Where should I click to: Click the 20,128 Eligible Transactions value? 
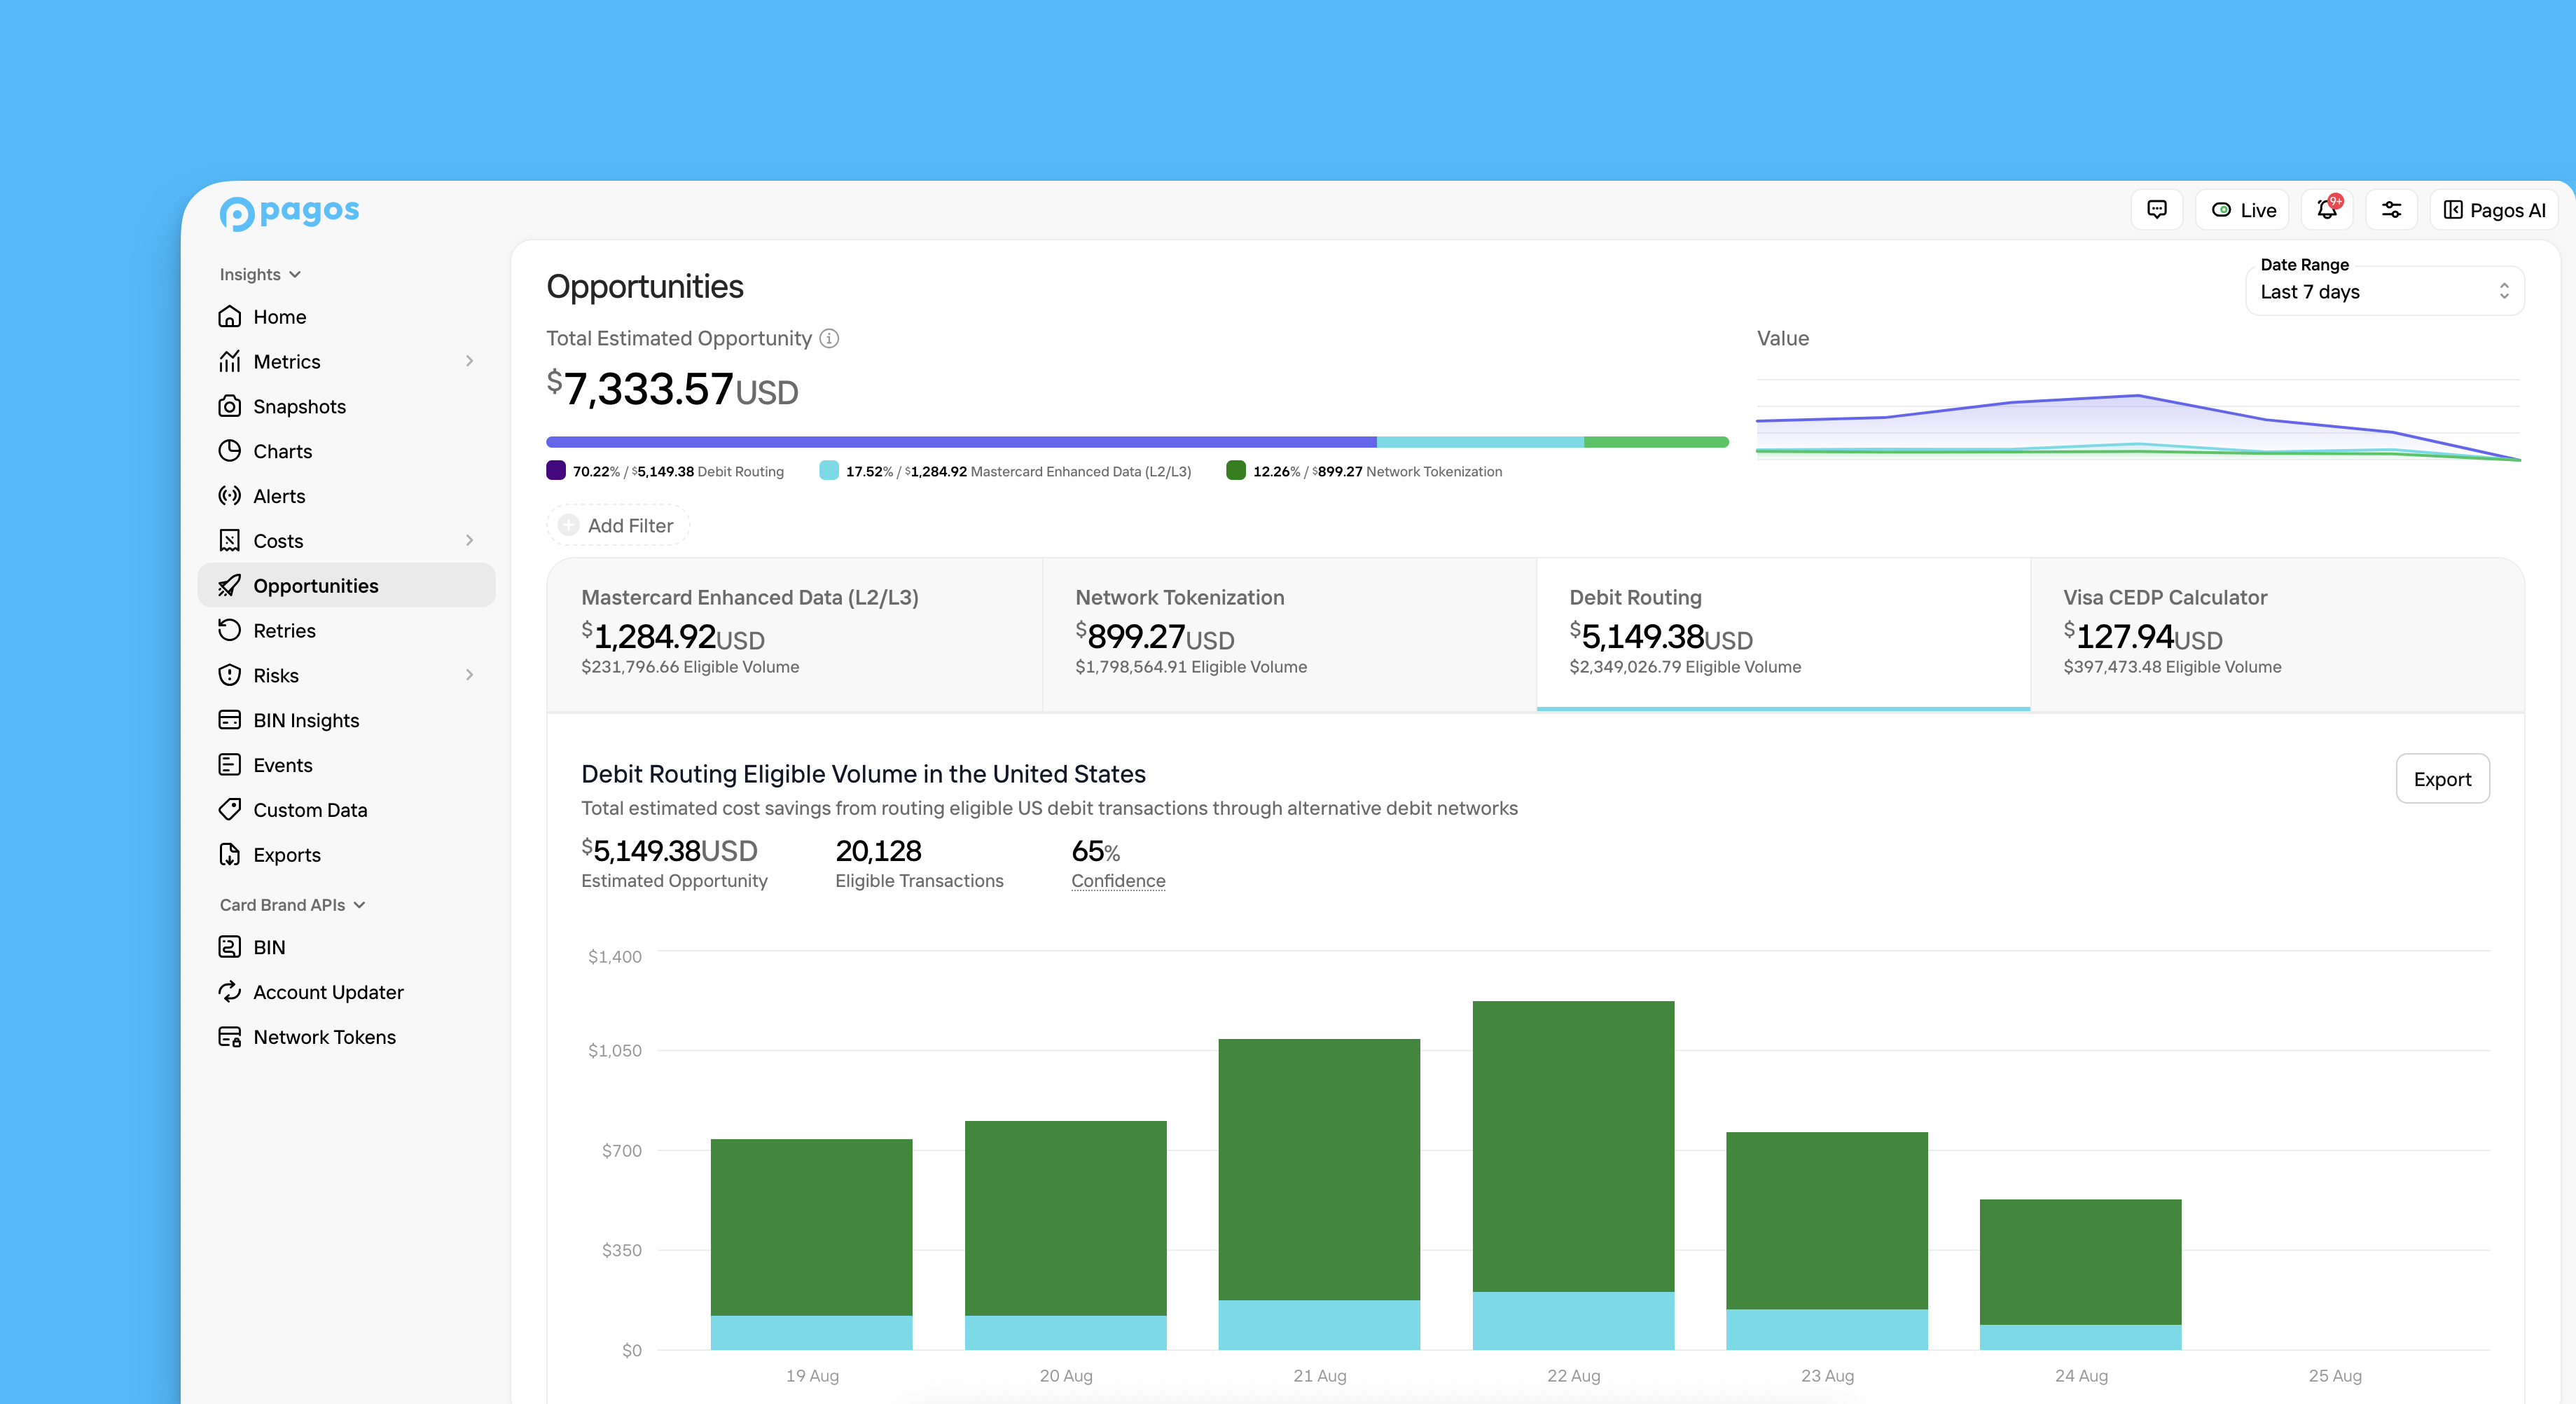pos(878,851)
